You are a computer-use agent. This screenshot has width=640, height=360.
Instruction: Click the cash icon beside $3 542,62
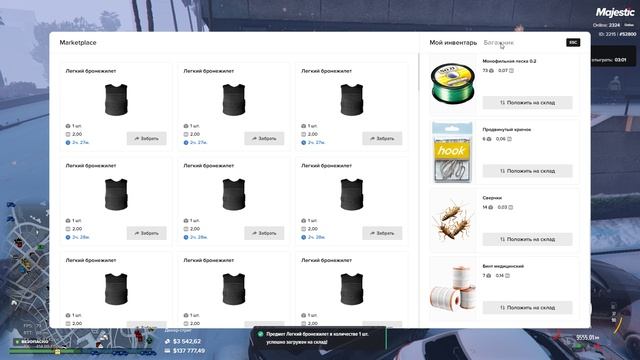coord(167,341)
